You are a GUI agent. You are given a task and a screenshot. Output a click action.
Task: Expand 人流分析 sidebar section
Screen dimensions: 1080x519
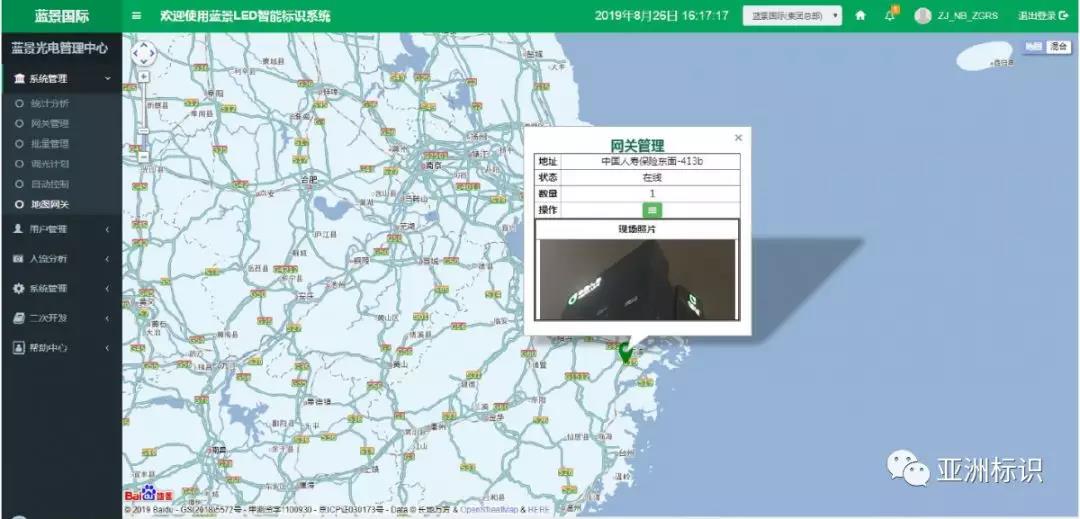tap(62, 259)
